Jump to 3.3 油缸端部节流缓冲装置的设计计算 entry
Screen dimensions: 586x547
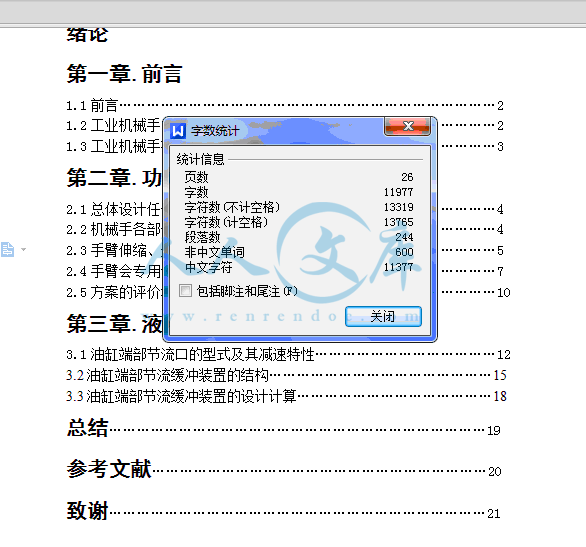[x=286, y=396]
